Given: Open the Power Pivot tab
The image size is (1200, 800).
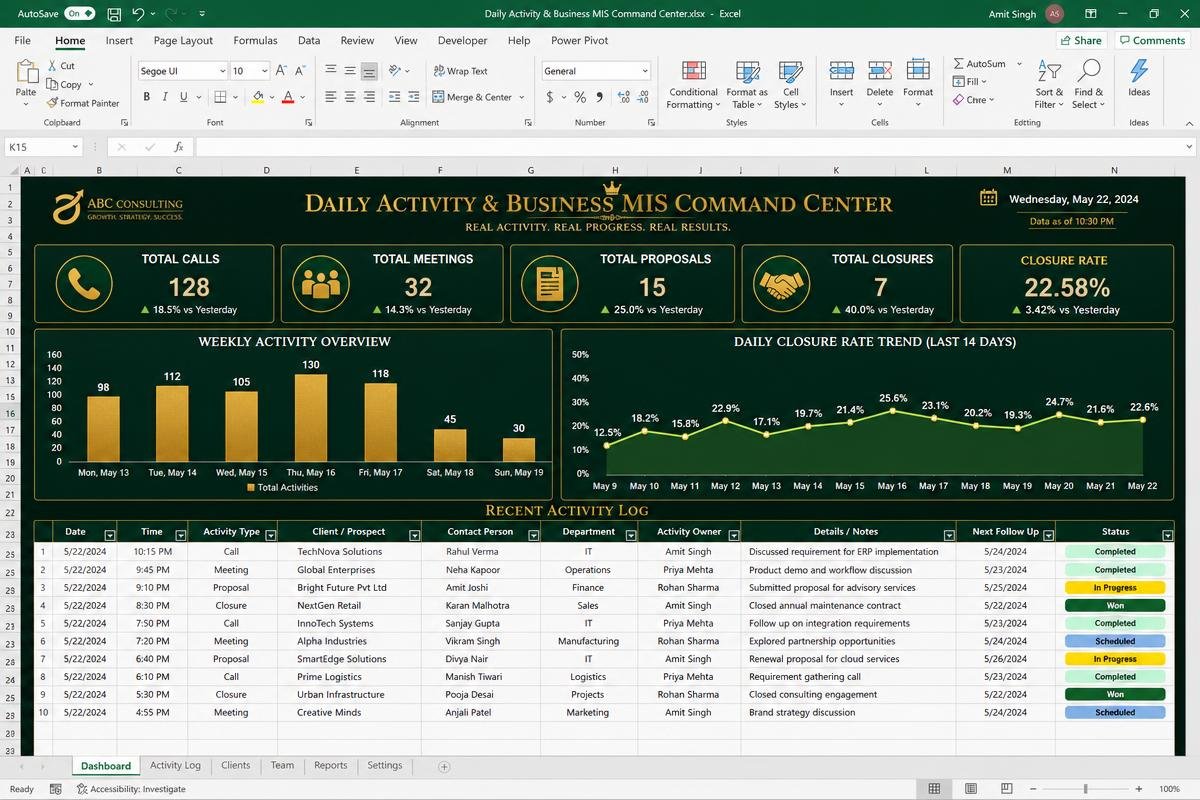Looking at the screenshot, I should (x=580, y=41).
